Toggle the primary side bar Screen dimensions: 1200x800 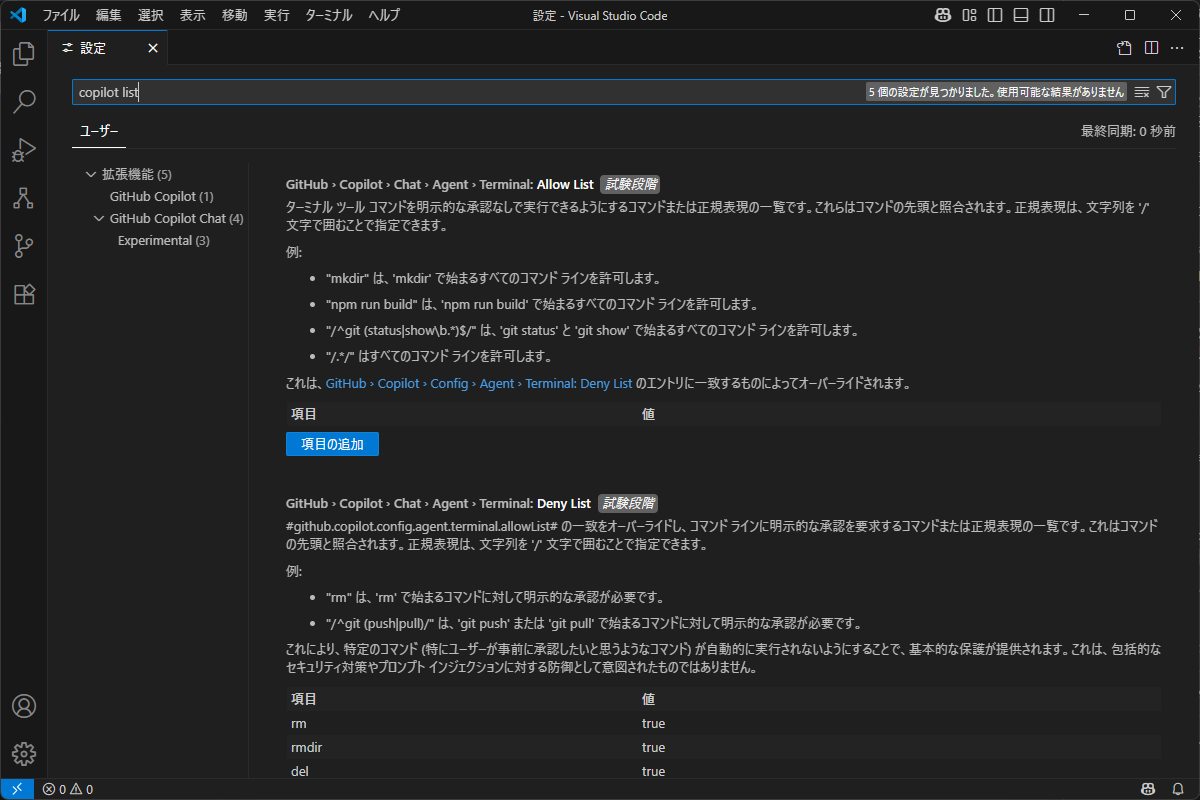[994, 15]
